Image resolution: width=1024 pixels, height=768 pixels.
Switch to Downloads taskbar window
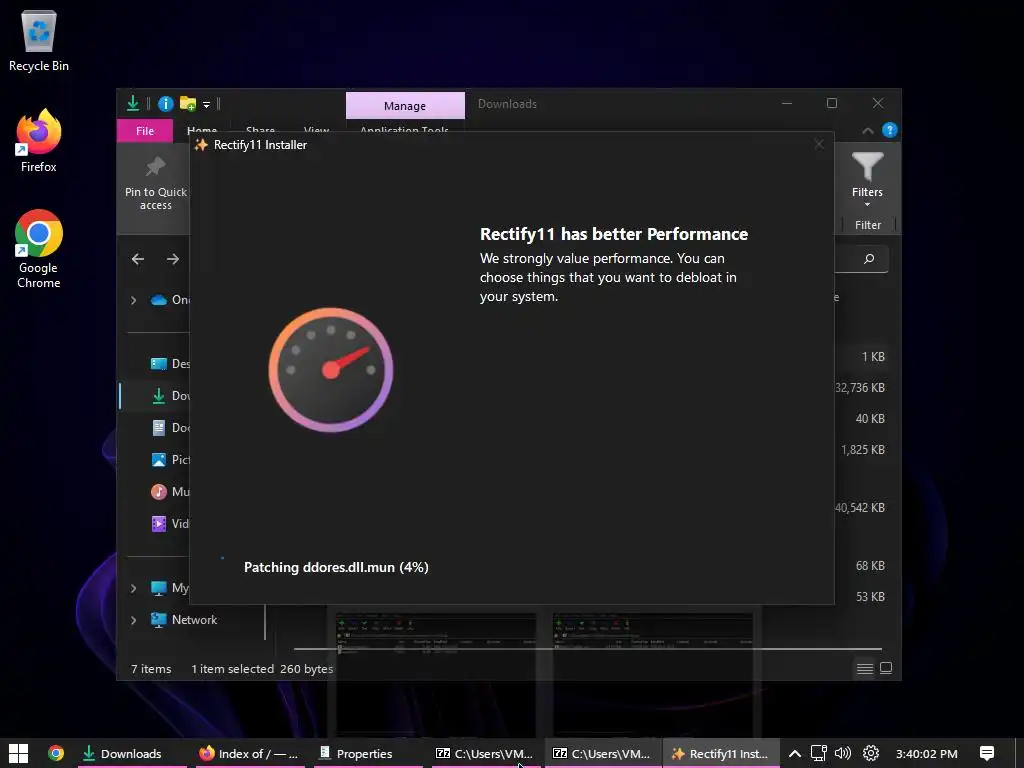[133, 754]
